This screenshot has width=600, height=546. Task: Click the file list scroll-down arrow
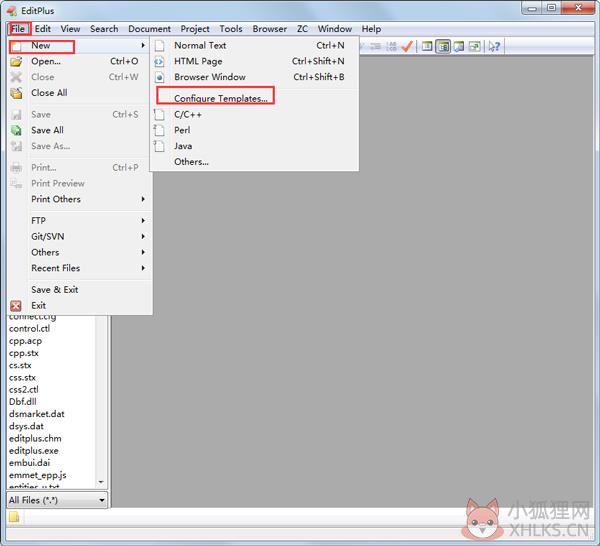click(101, 482)
